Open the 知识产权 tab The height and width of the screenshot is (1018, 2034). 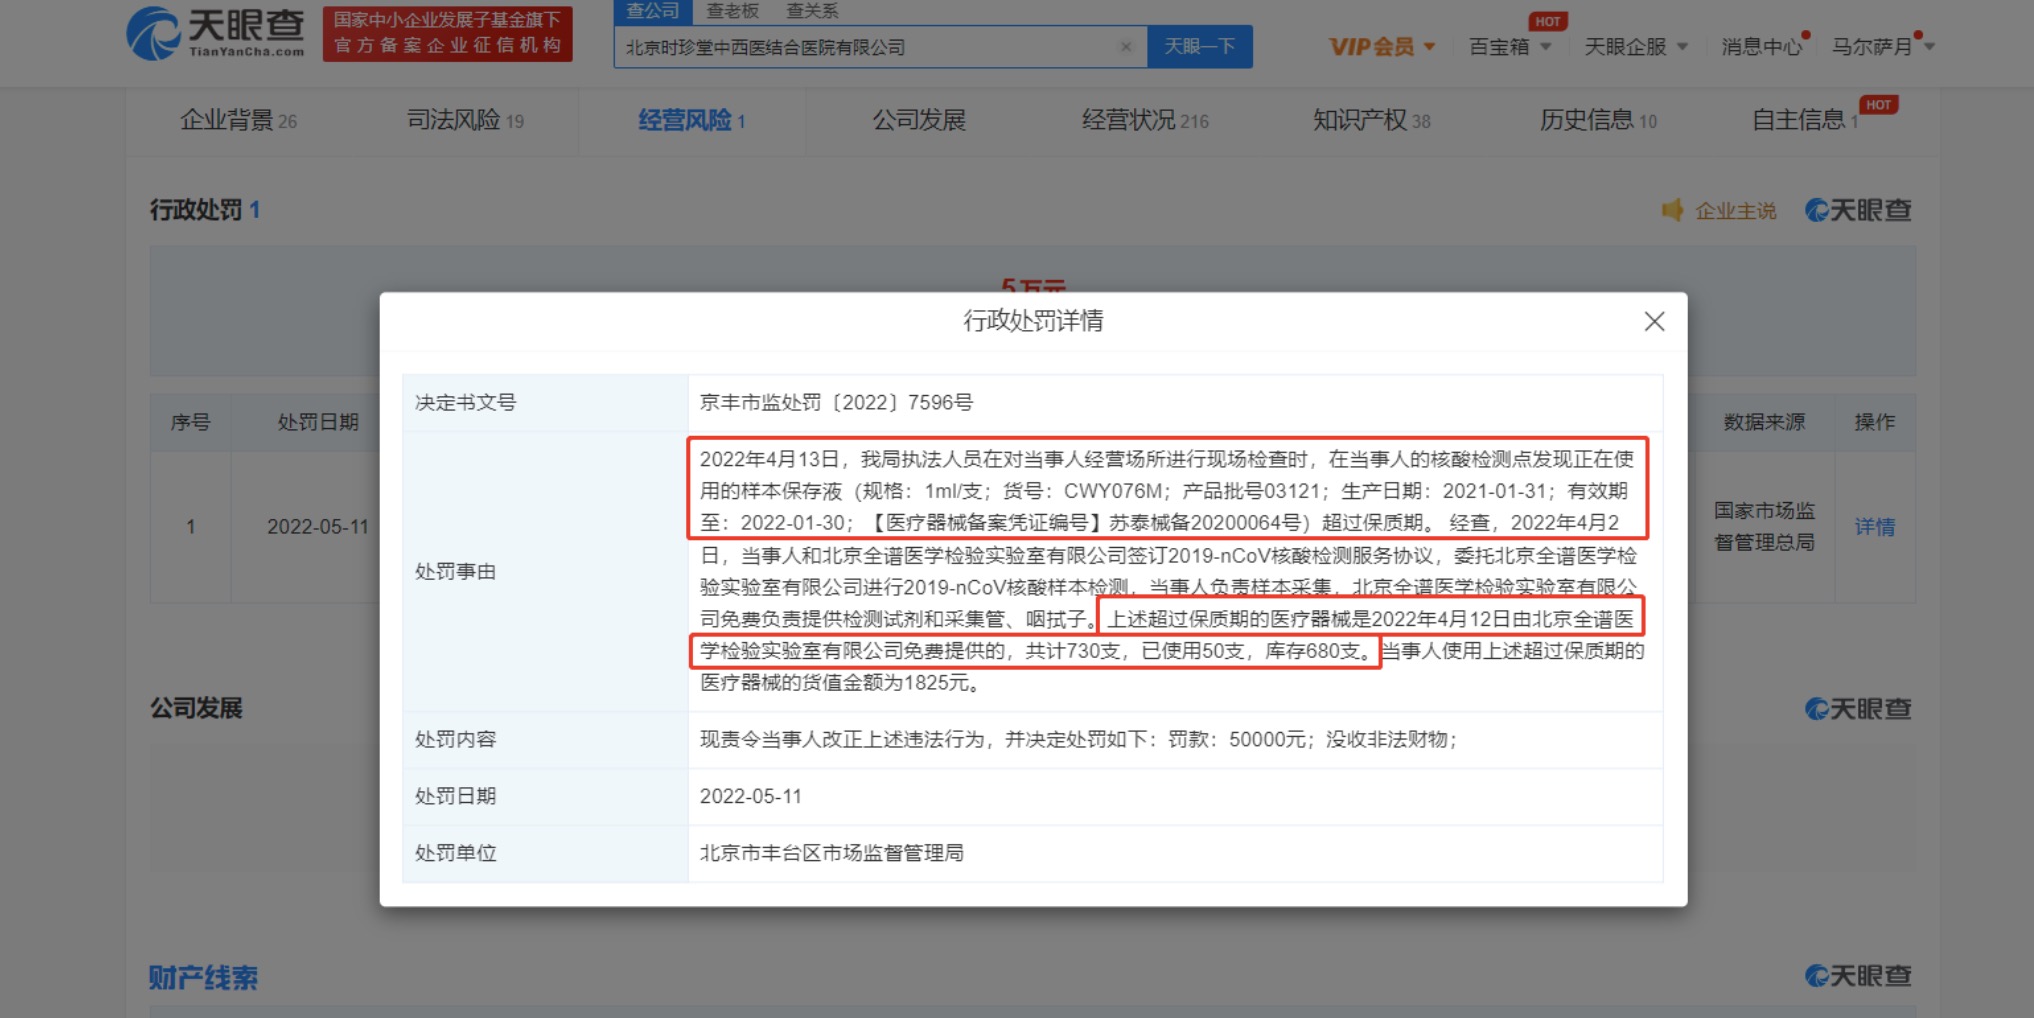[x=1371, y=121]
